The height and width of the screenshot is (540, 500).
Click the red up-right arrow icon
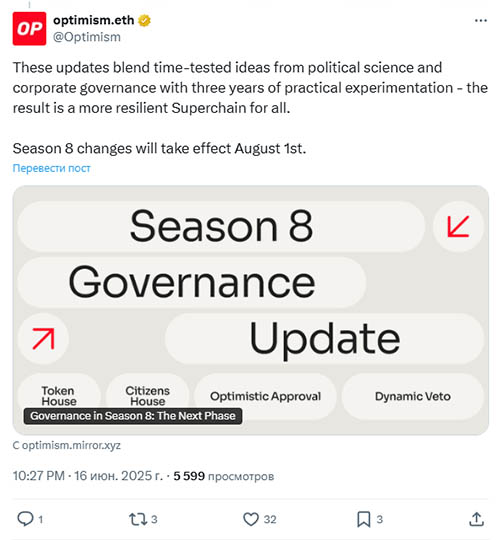pyautogui.click(x=43, y=339)
